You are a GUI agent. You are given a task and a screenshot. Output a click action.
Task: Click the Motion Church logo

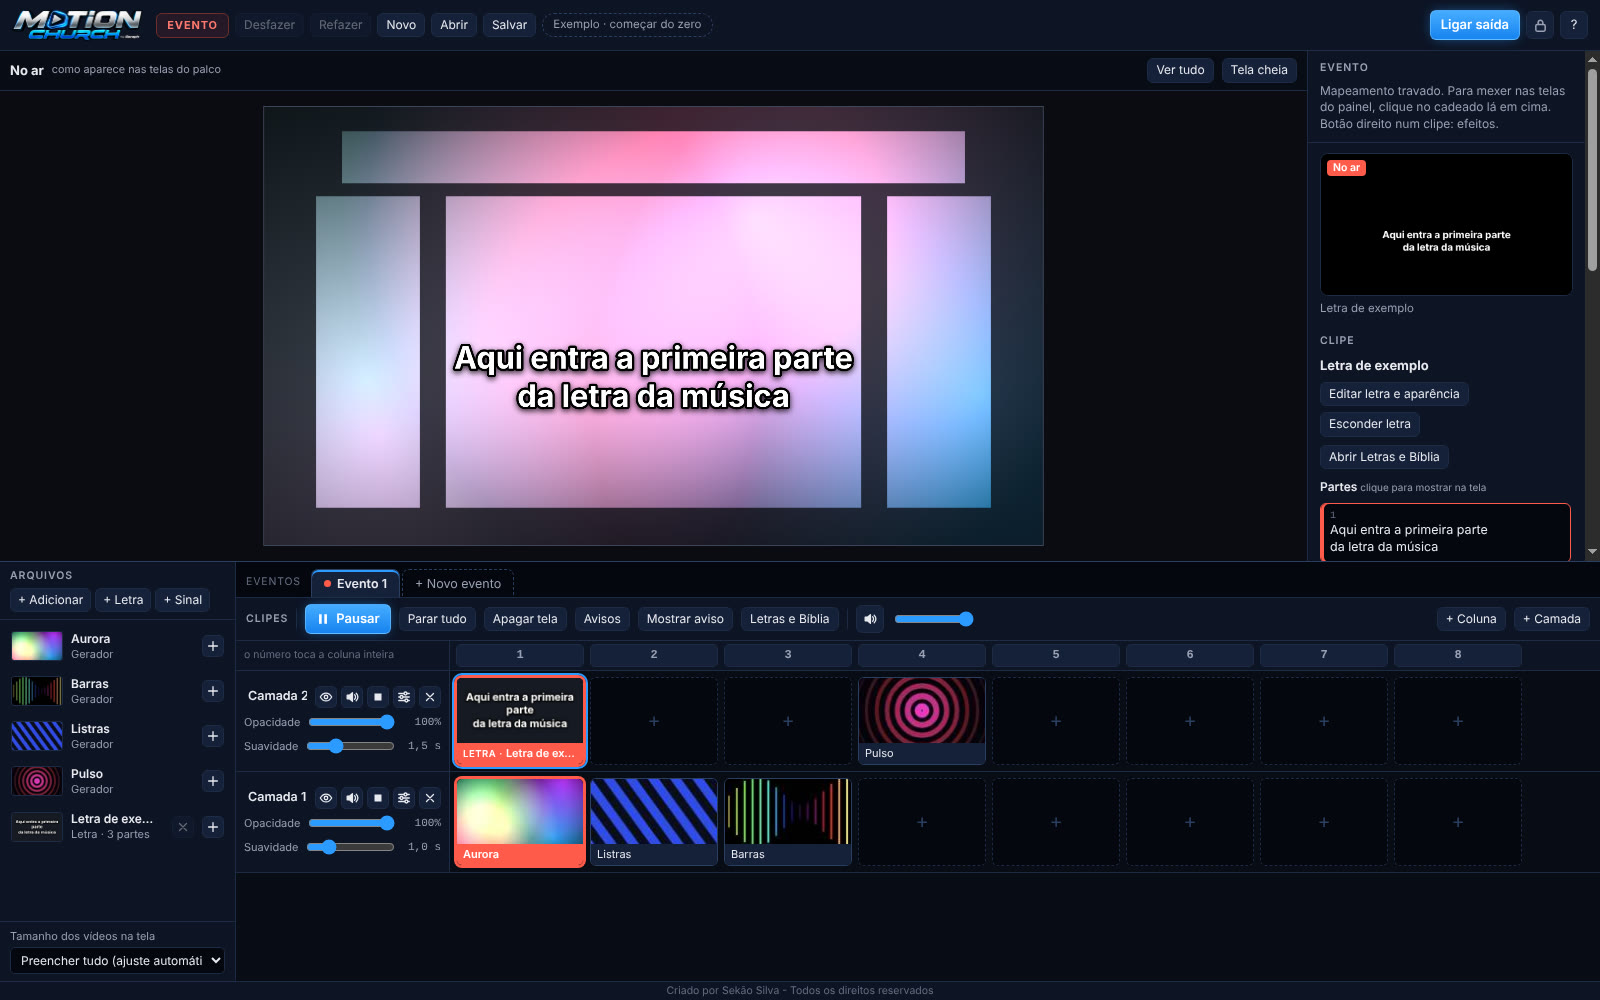pos(78,25)
